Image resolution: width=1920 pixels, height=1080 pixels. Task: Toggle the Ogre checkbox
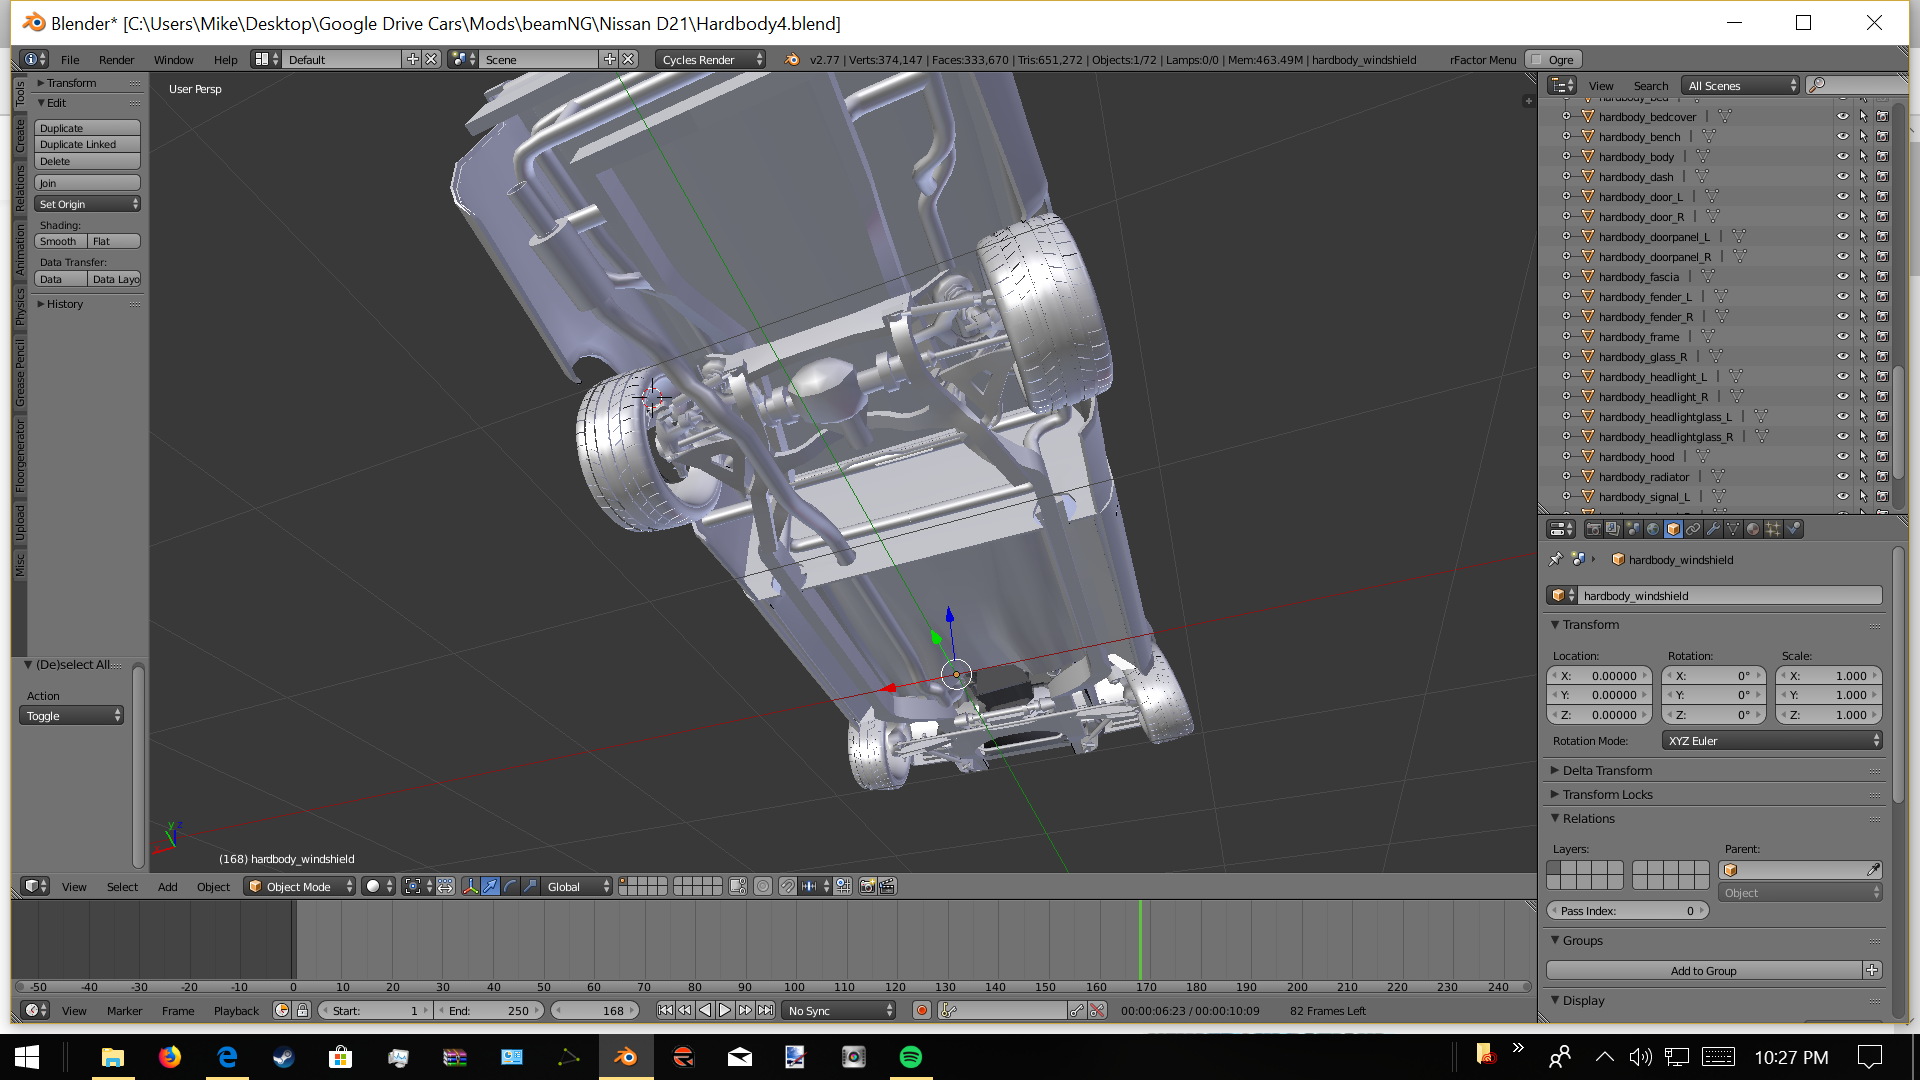pos(1537,60)
